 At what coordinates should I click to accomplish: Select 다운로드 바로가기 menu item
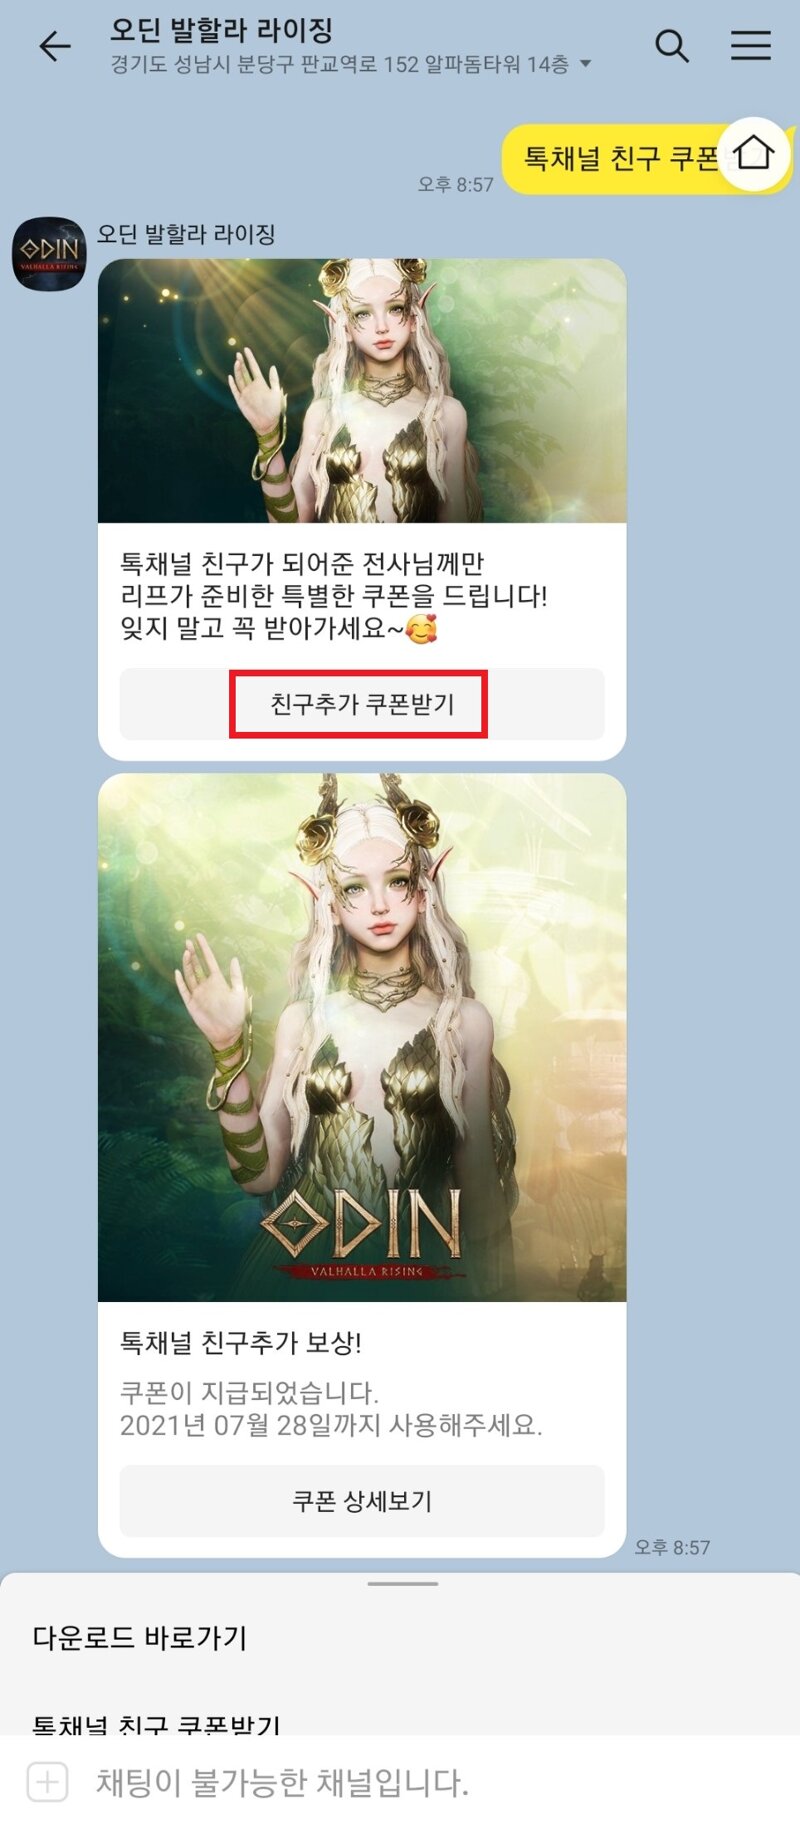coord(140,1638)
